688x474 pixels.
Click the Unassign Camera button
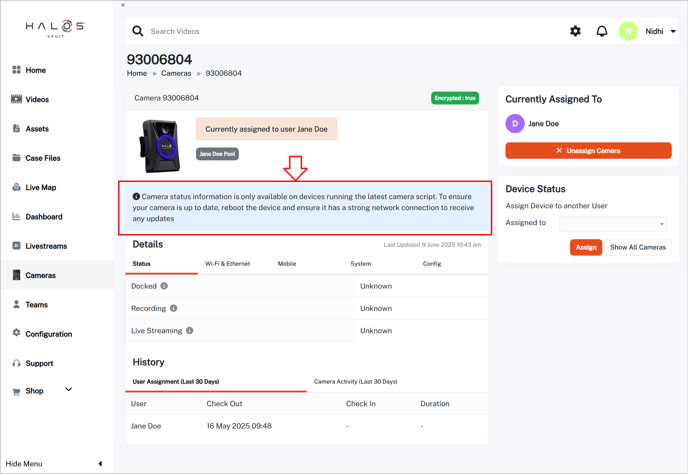click(x=588, y=151)
